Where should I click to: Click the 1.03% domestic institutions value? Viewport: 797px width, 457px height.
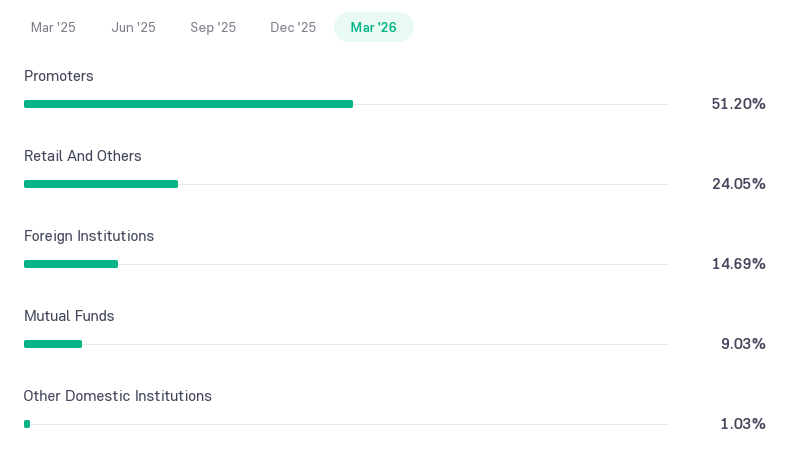click(743, 423)
